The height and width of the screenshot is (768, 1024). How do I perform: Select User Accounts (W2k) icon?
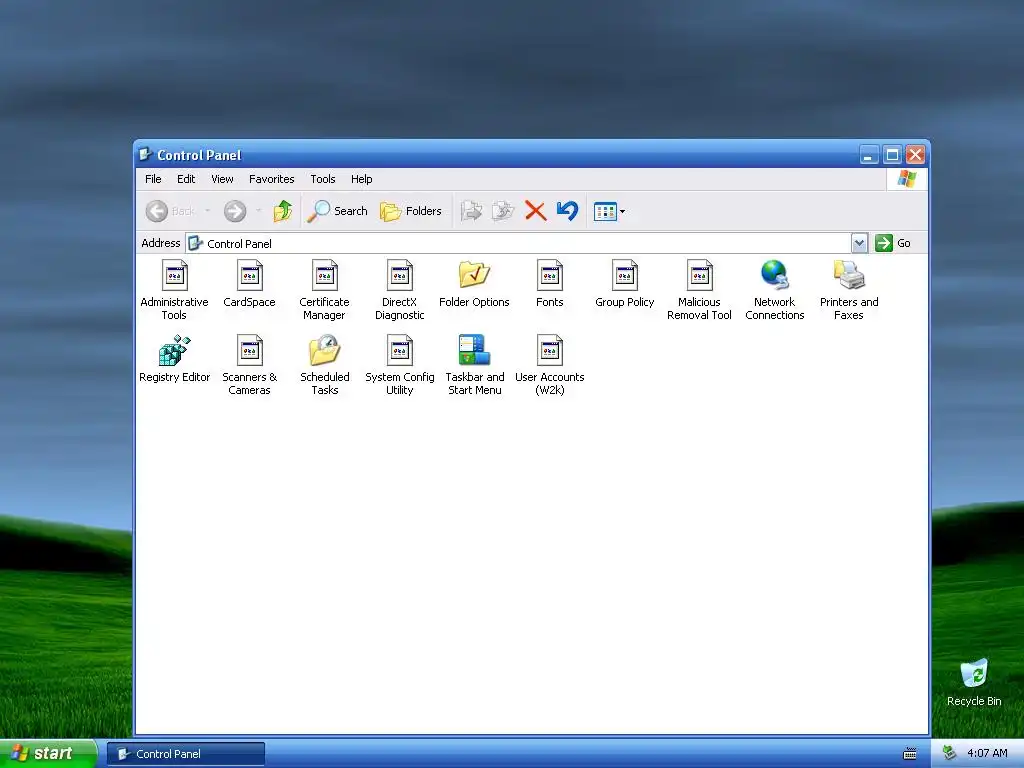pos(550,350)
